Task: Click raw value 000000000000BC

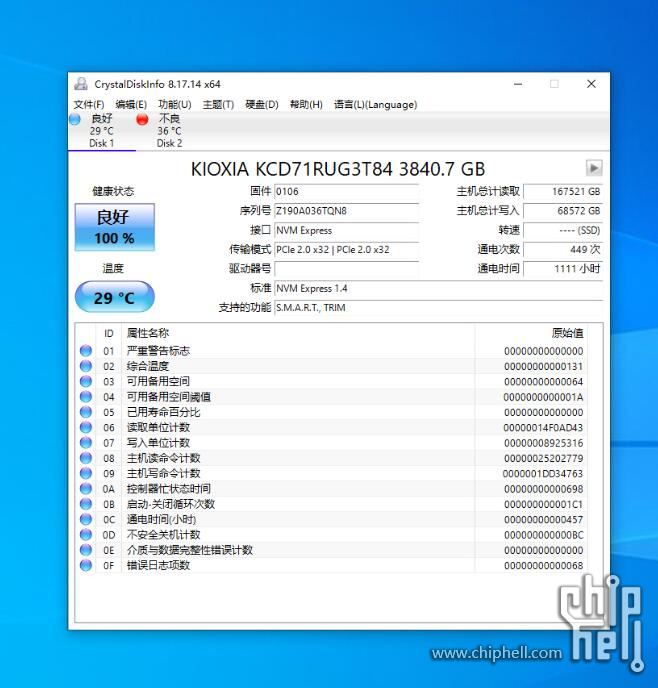Action: (543, 534)
